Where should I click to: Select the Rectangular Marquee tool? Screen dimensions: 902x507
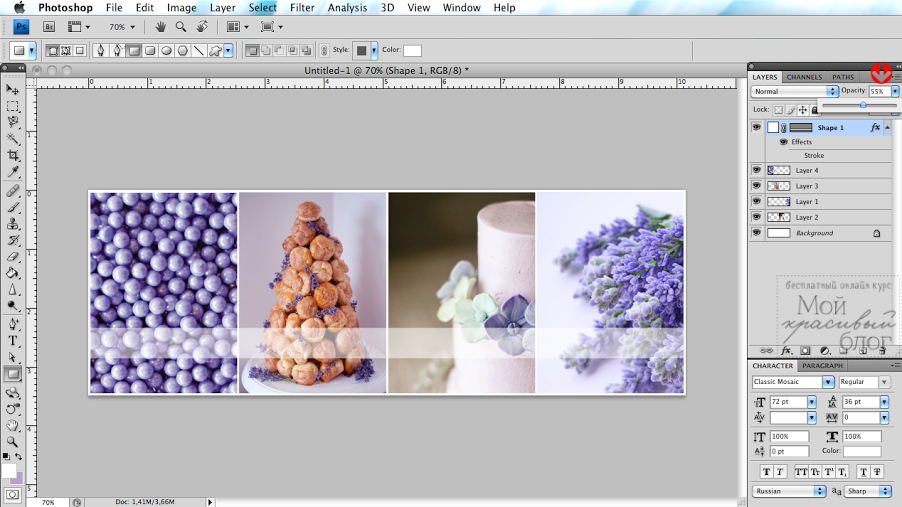point(12,106)
